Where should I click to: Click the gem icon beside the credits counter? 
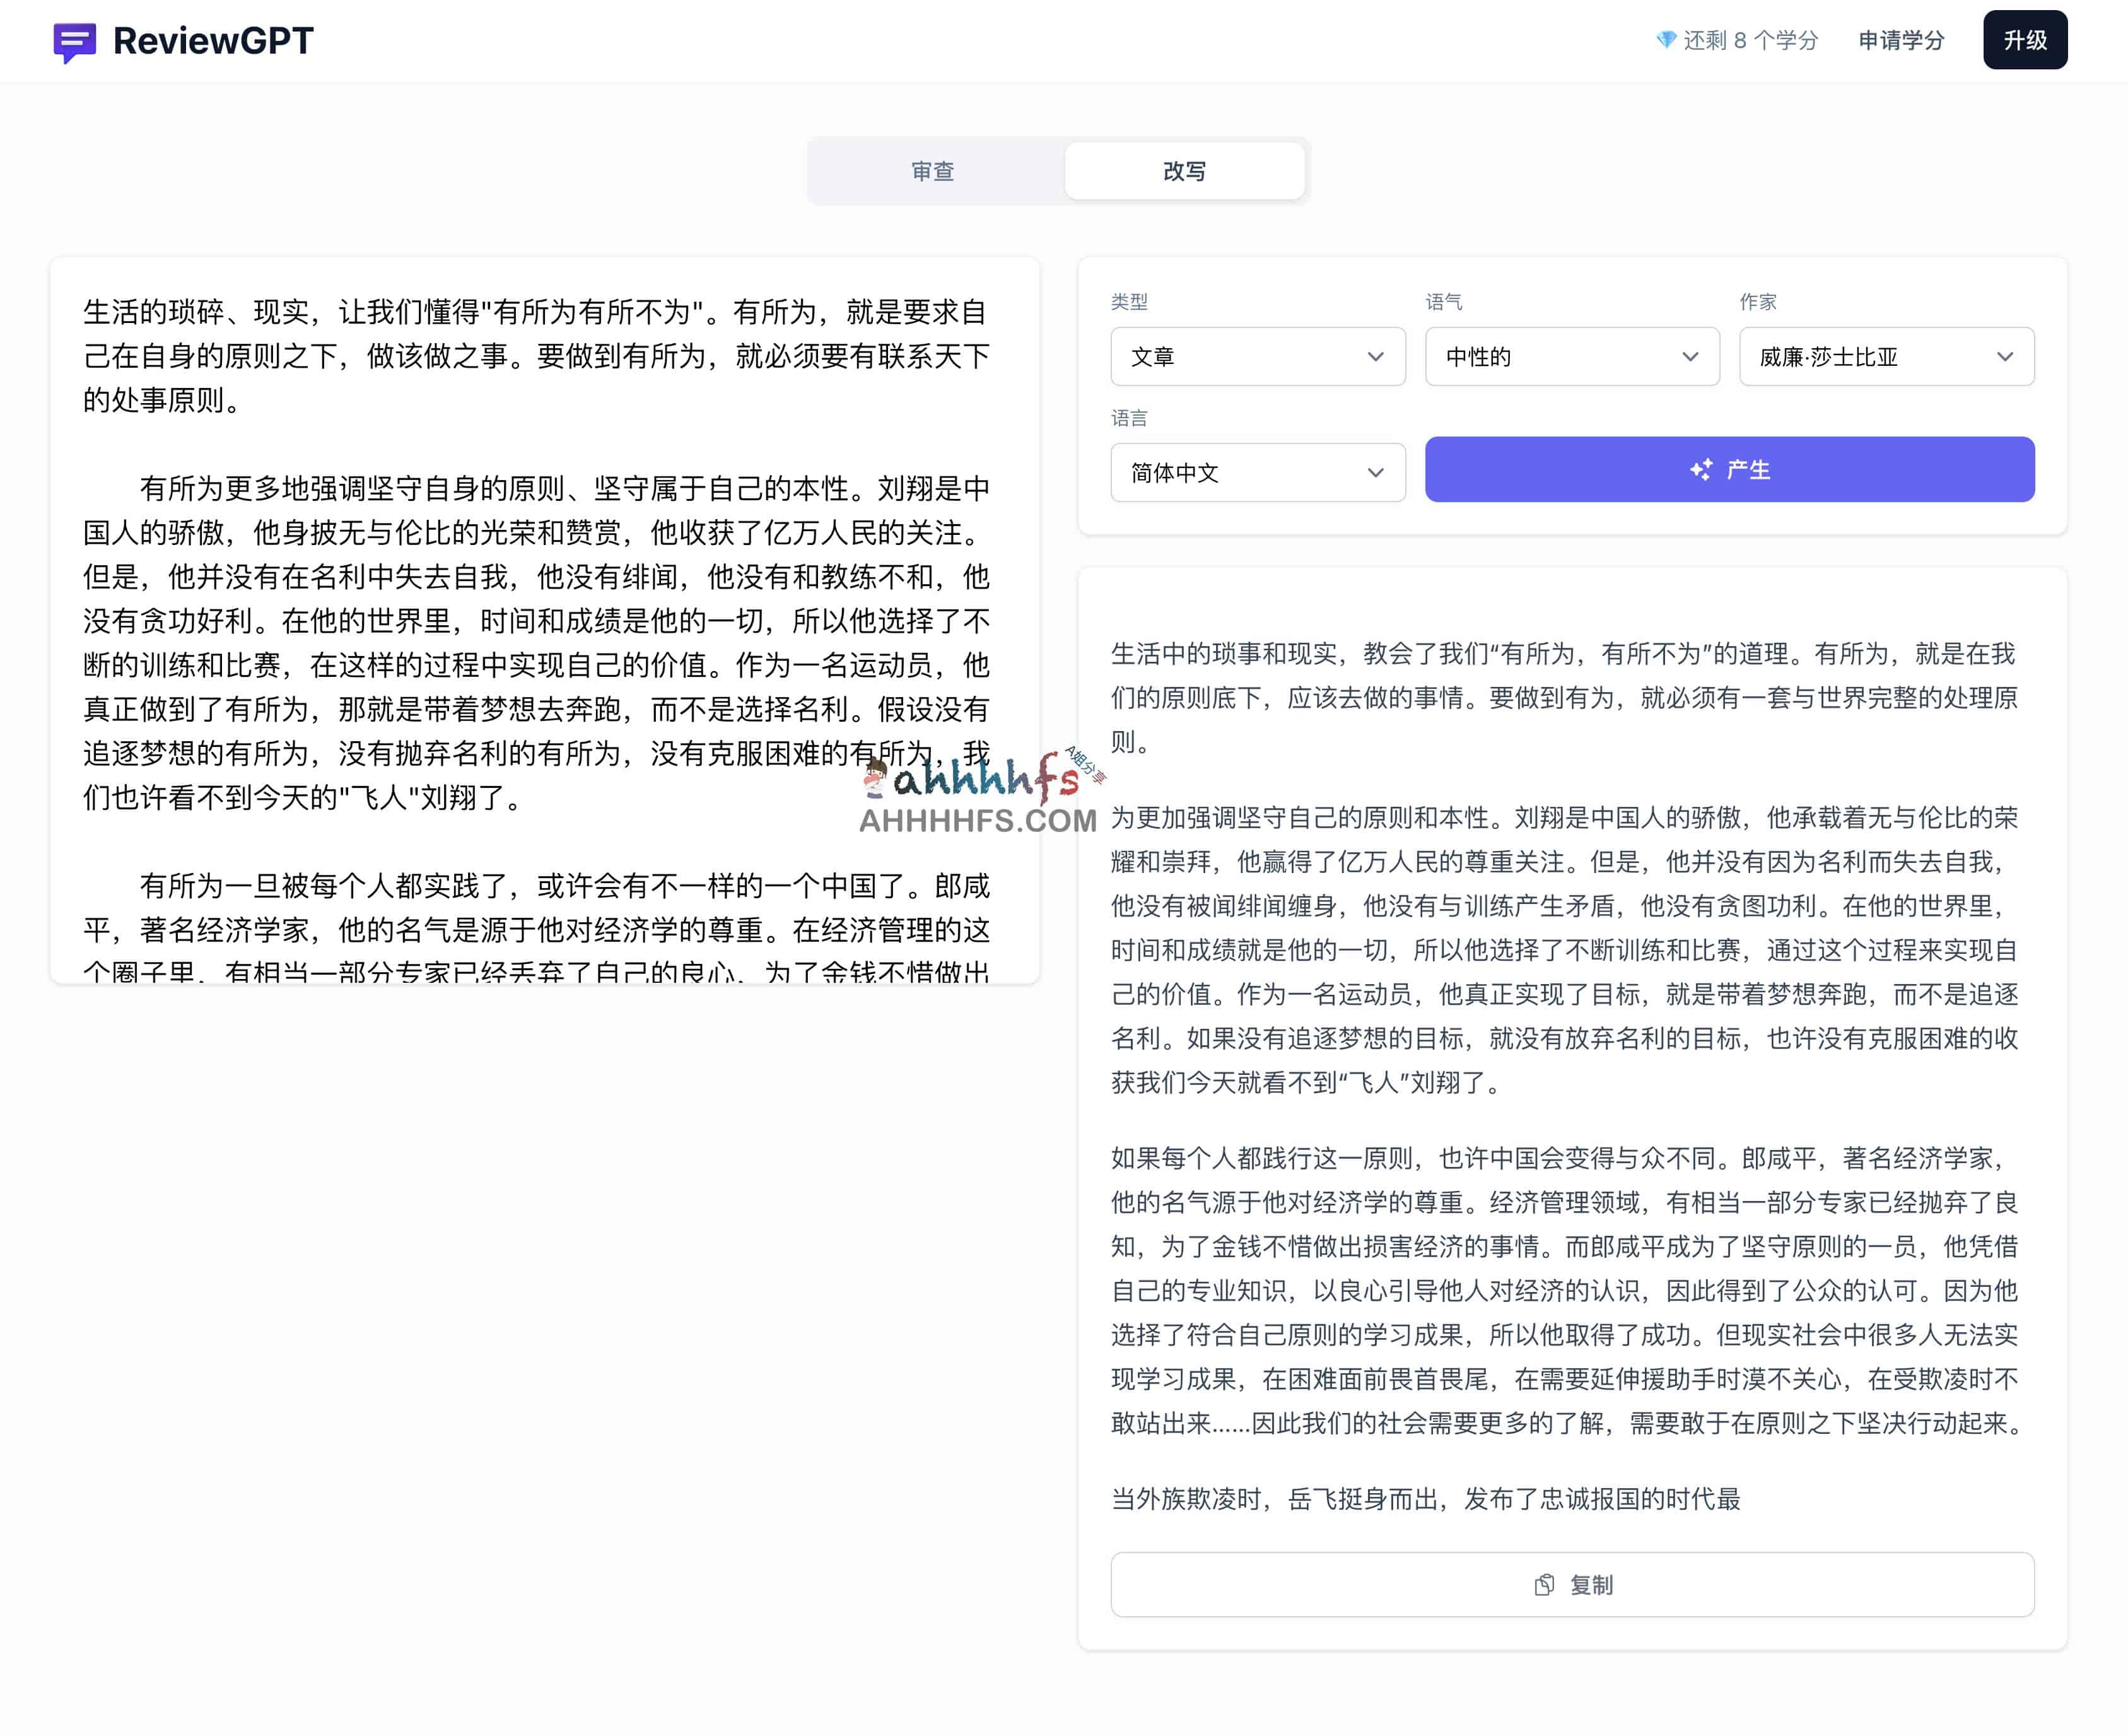1666,40
